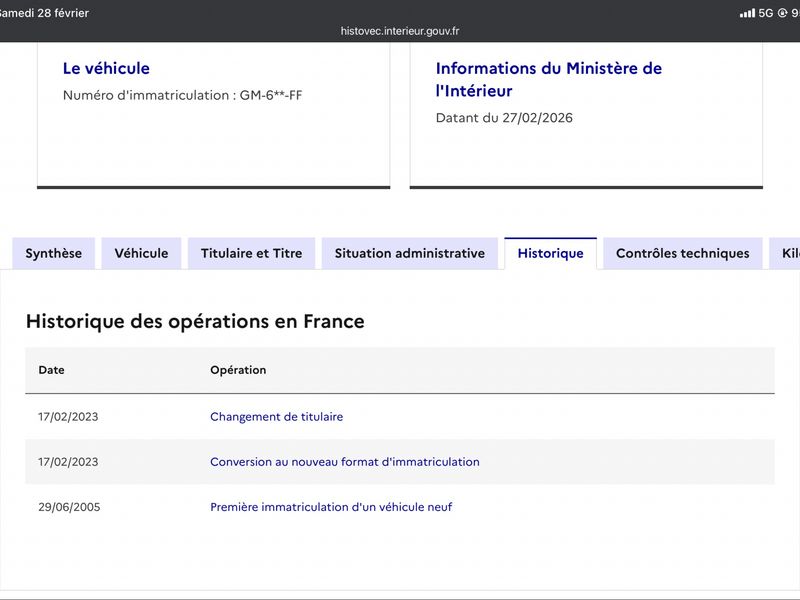The width and height of the screenshot is (800, 600).
Task: Tap the cellular signal strength icon
Action: (747, 13)
